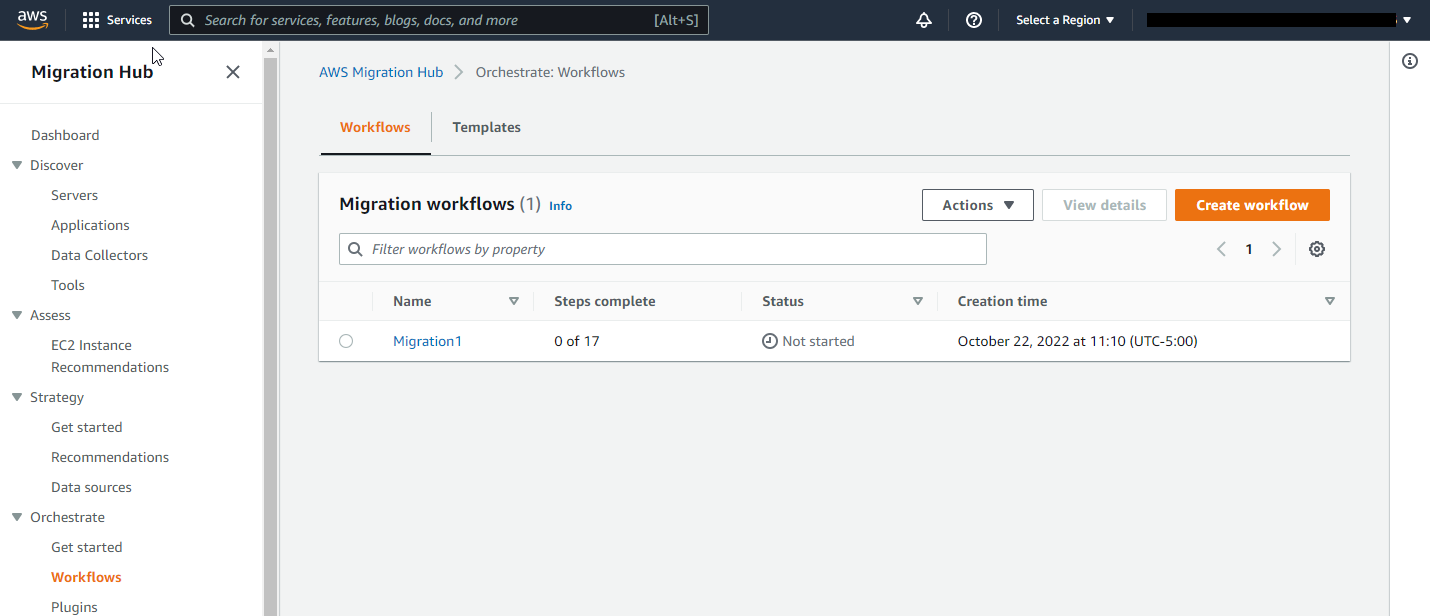Go to next page of workflows
The width and height of the screenshot is (1430, 616).
click(1276, 249)
